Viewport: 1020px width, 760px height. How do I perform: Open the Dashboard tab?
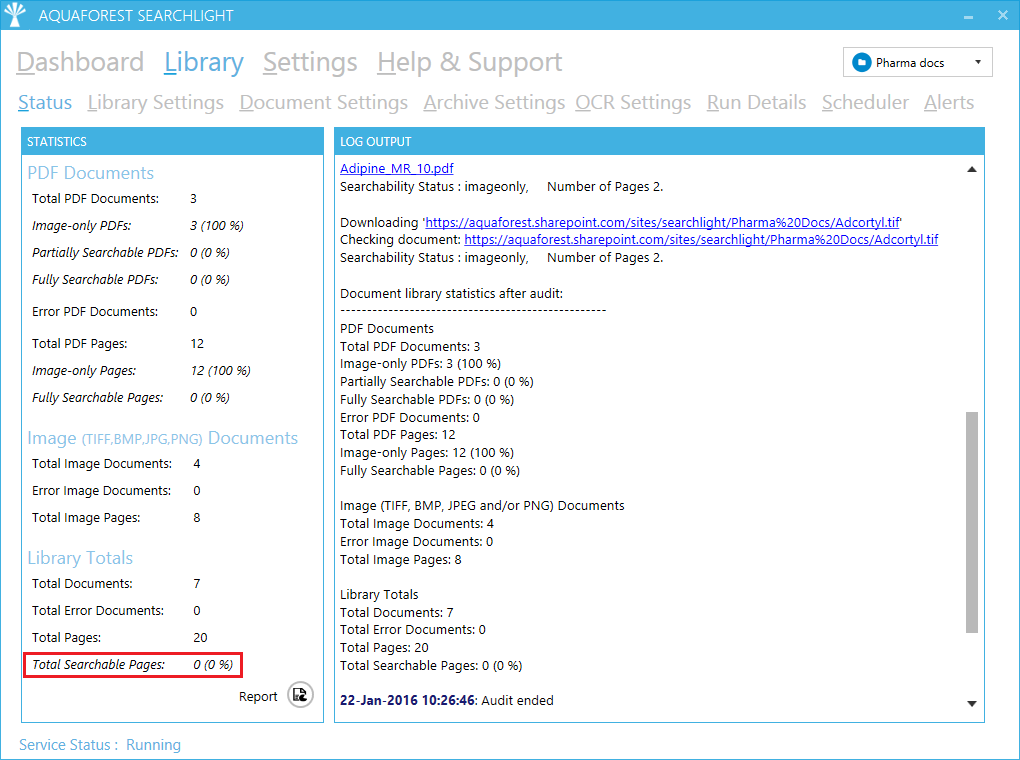pyautogui.click(x=80, y=62)
